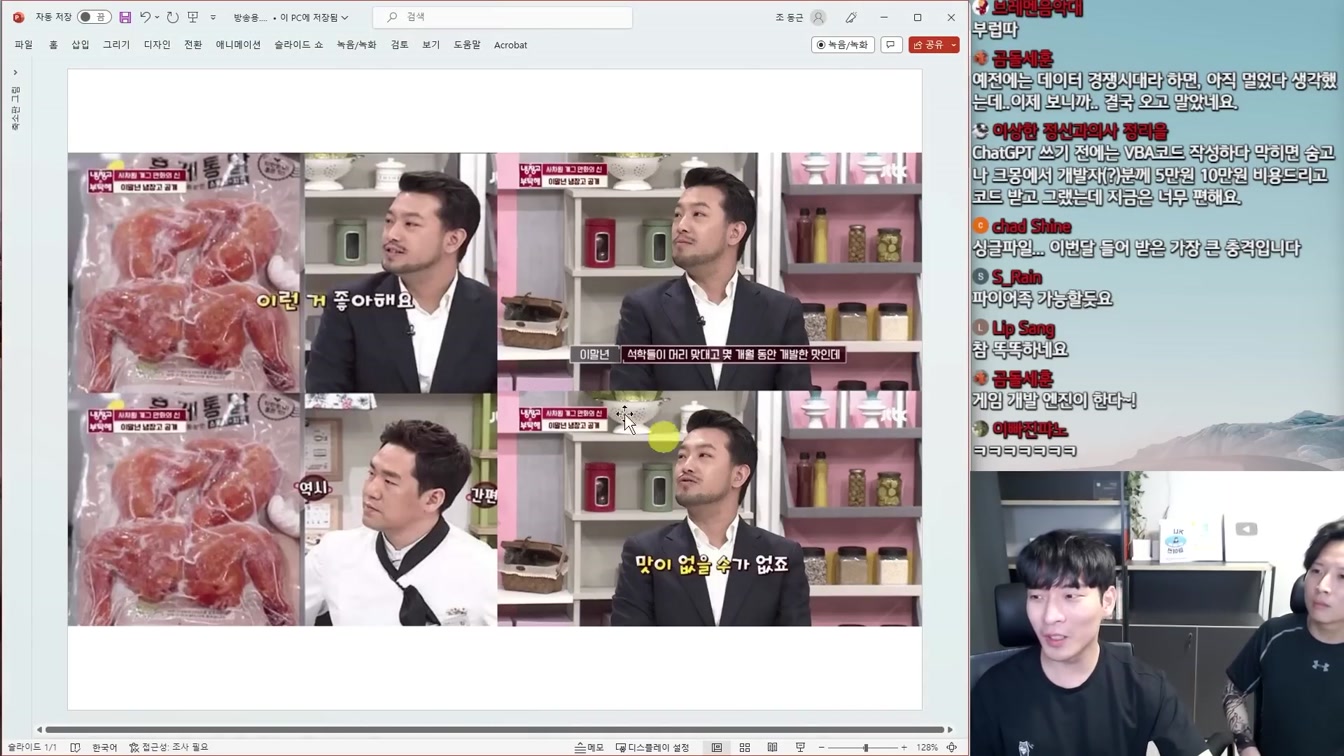Switch to the Acrobat ribbon tab
The height and width of the screenshot is (756, 1344).
tap(510, 45)
